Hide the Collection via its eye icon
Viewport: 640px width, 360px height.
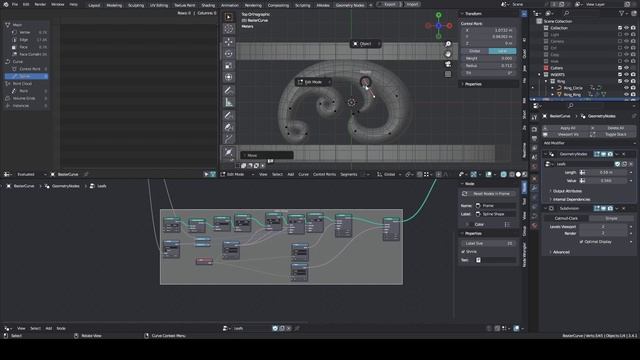point(627,28)
